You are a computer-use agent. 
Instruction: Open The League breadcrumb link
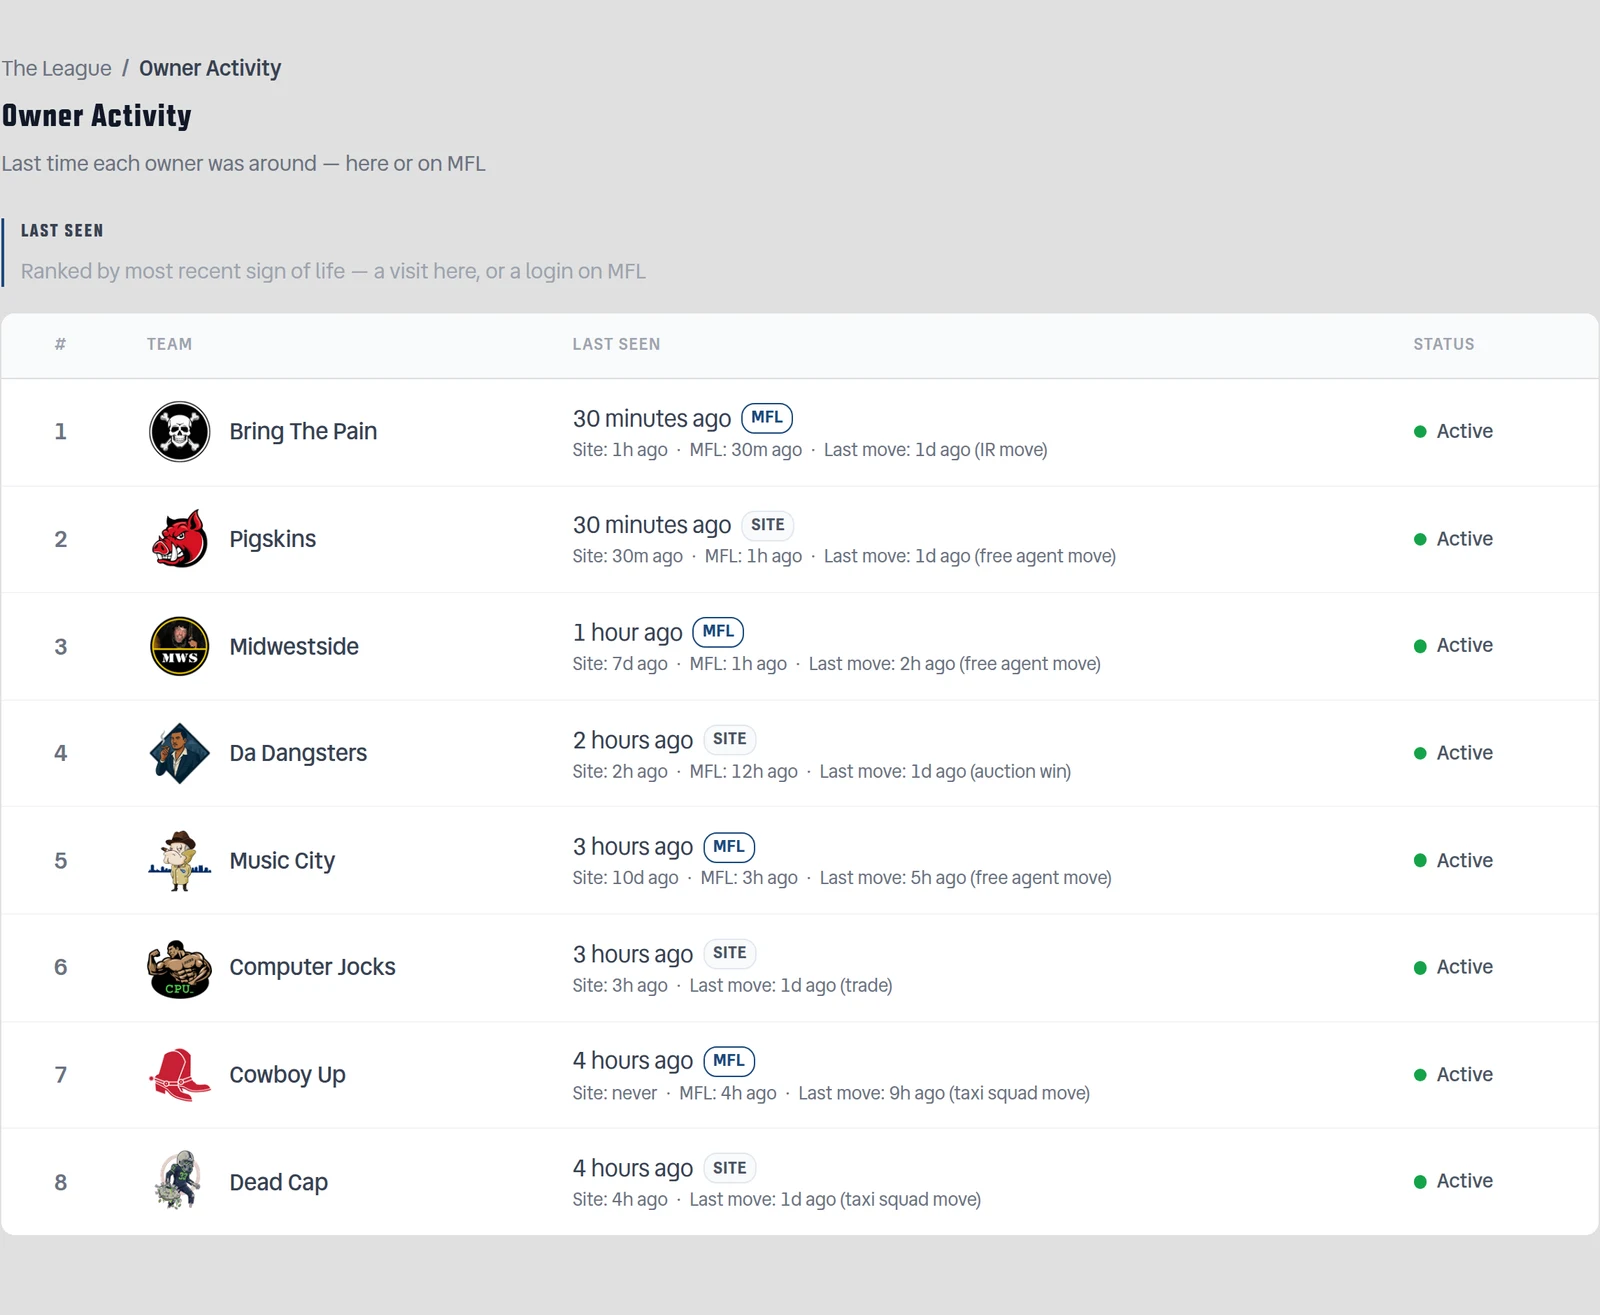click(x=57, y=68)
